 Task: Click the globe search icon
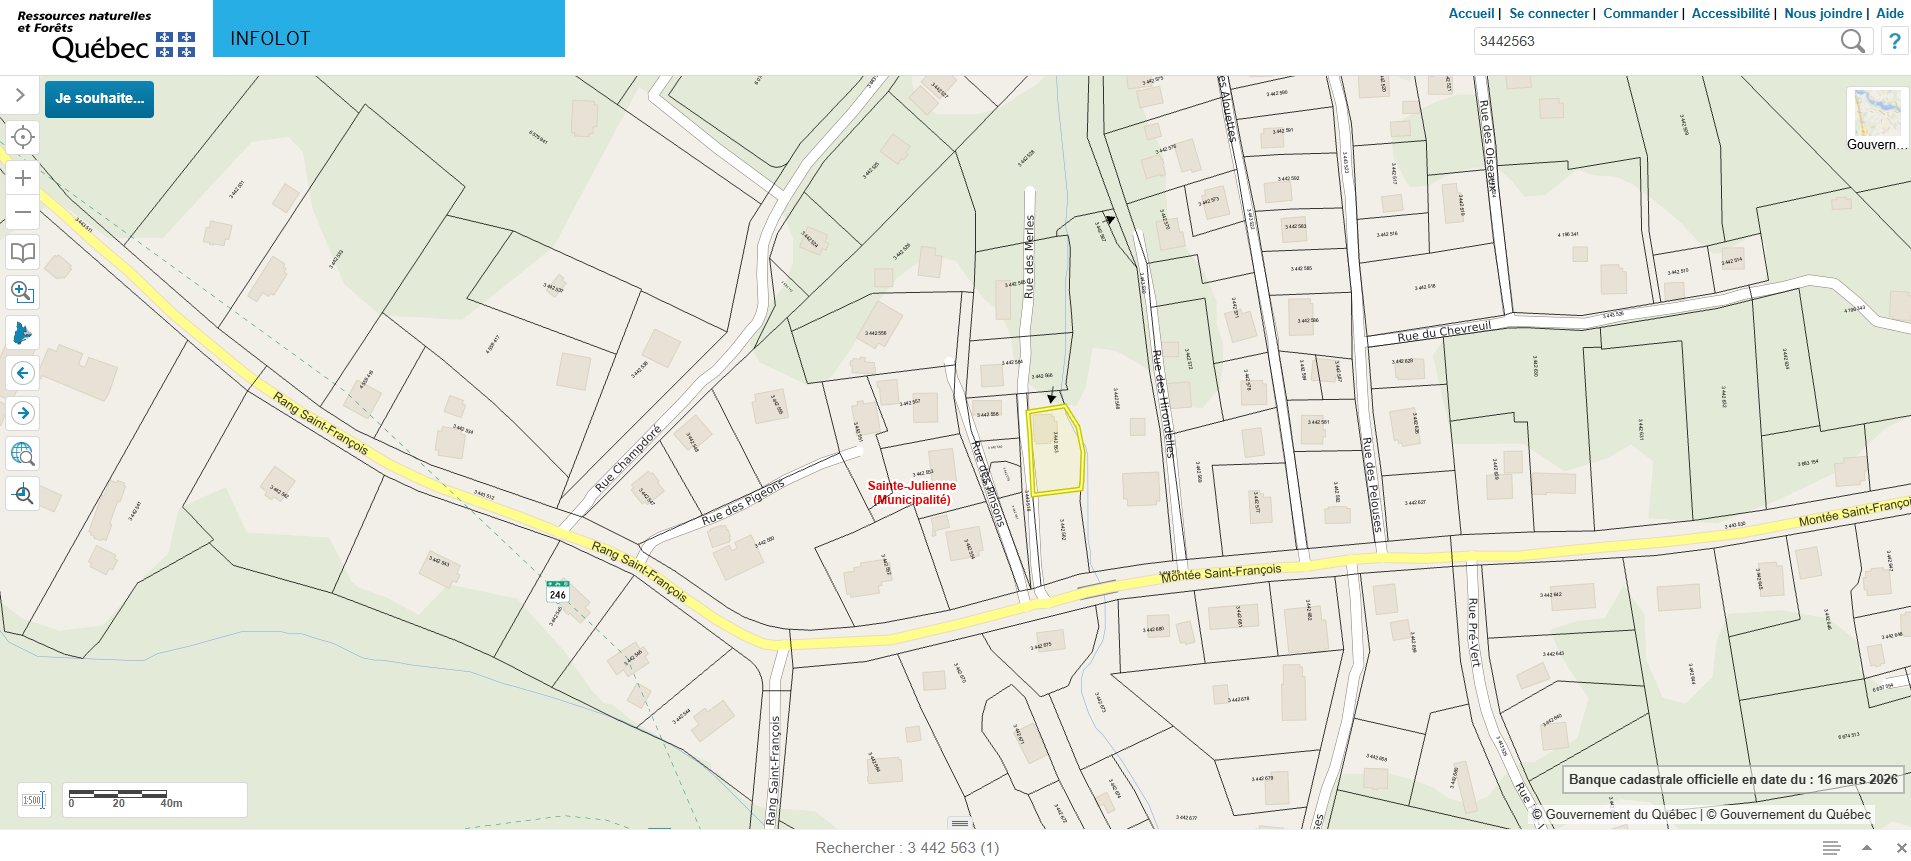23,454
